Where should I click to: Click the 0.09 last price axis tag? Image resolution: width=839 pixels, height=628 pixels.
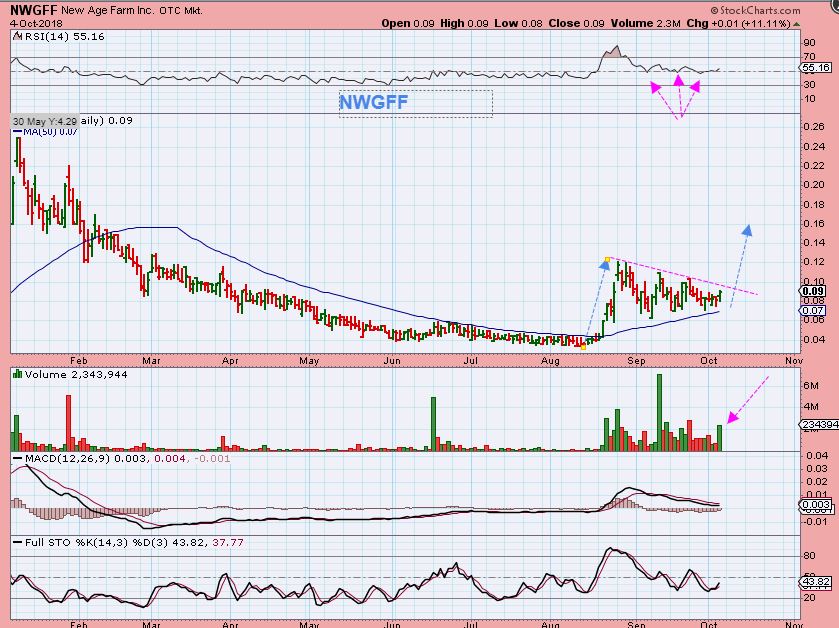[x=813, y=291]
